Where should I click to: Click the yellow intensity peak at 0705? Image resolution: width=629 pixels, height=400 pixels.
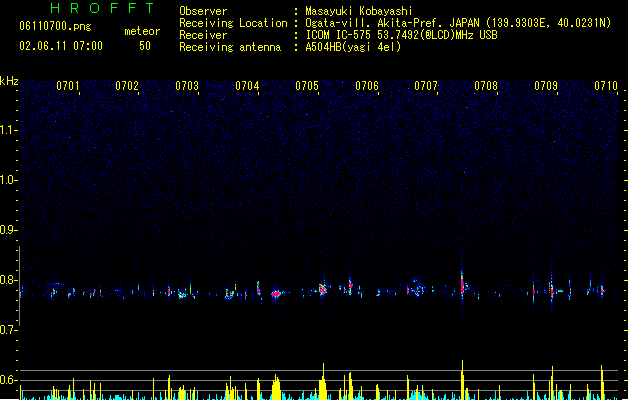pos(323,381)
